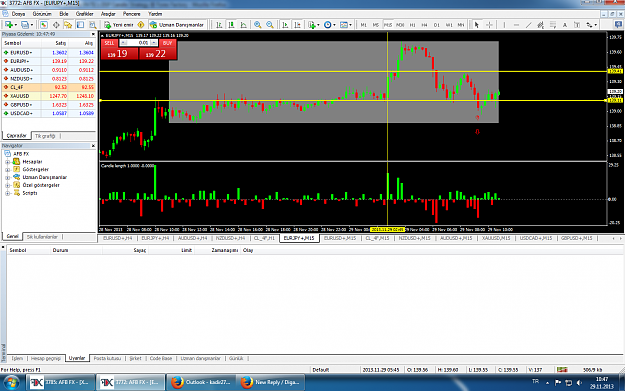Viewport: 625px width, 391px height.
Task: Open the Hesap geçmişi terminal tab
Action: coord(46,358)
